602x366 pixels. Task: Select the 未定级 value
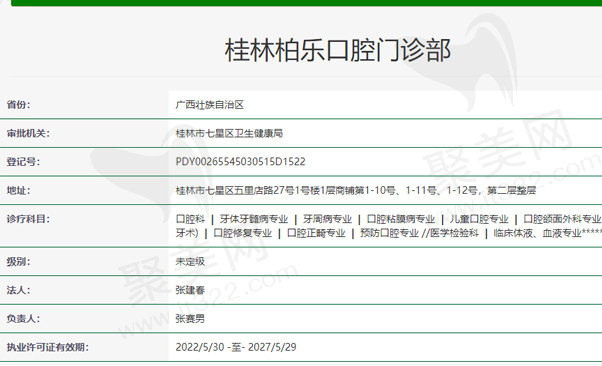[x=190, y=262]
